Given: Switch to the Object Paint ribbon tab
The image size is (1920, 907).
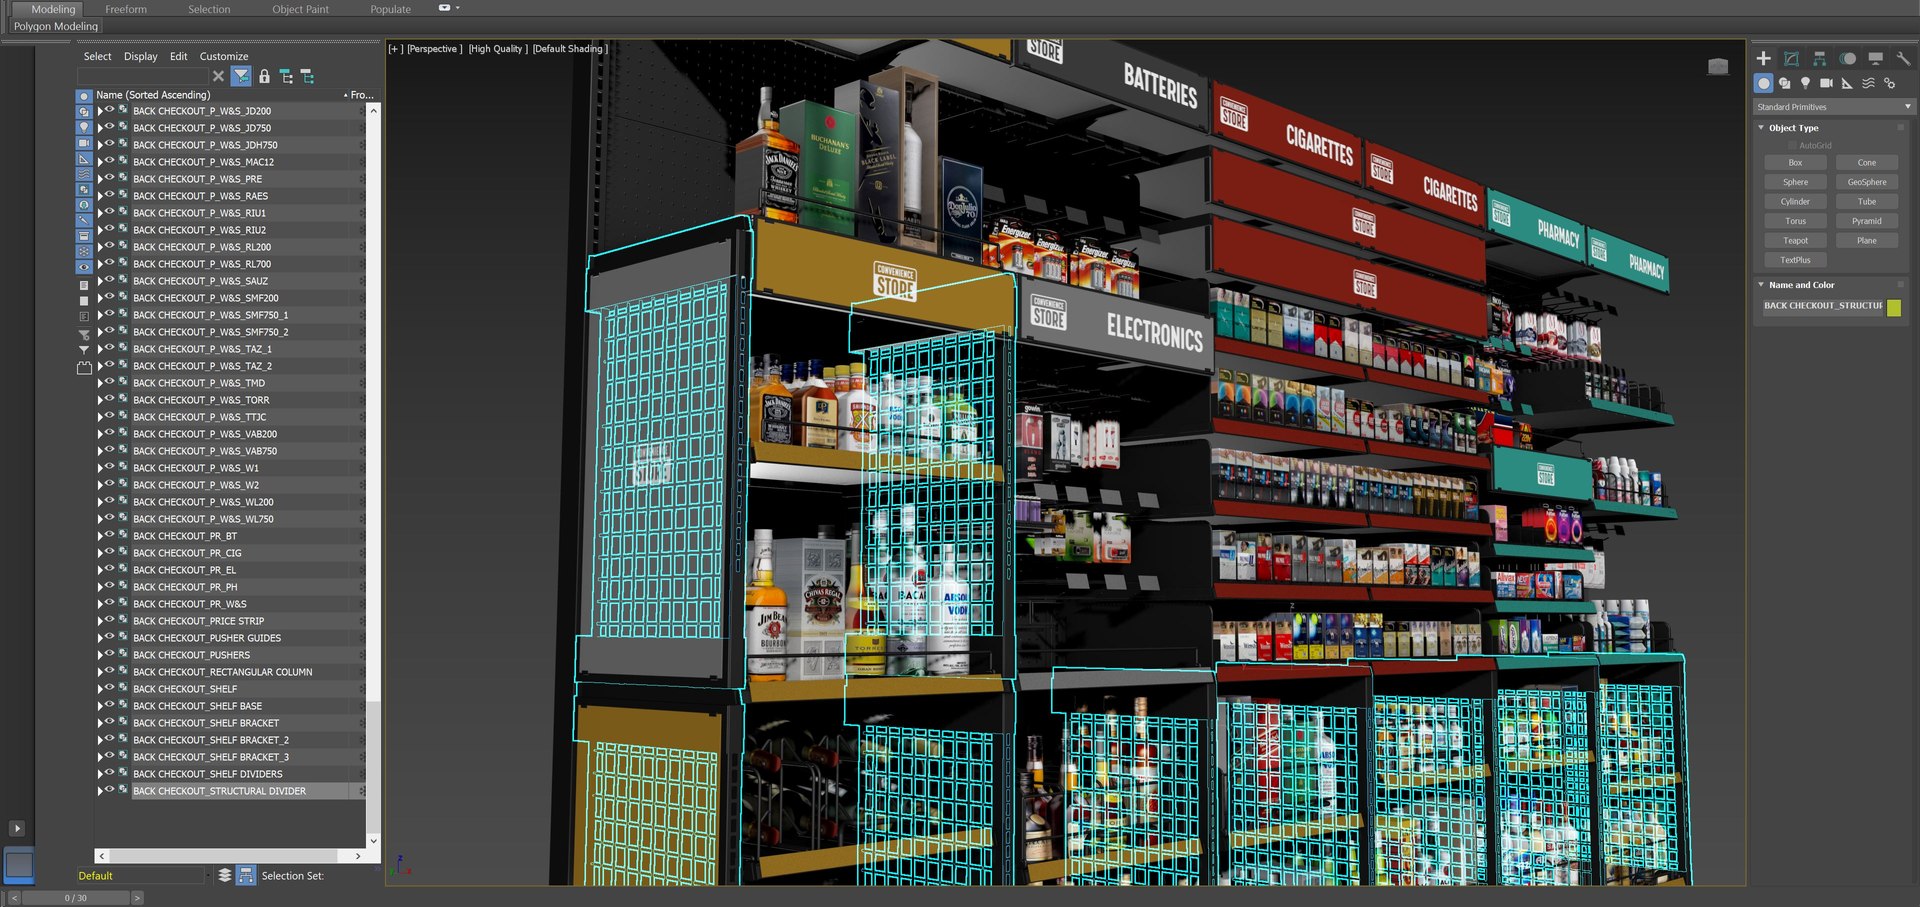Looking at the screenshot, I should 300,9.
